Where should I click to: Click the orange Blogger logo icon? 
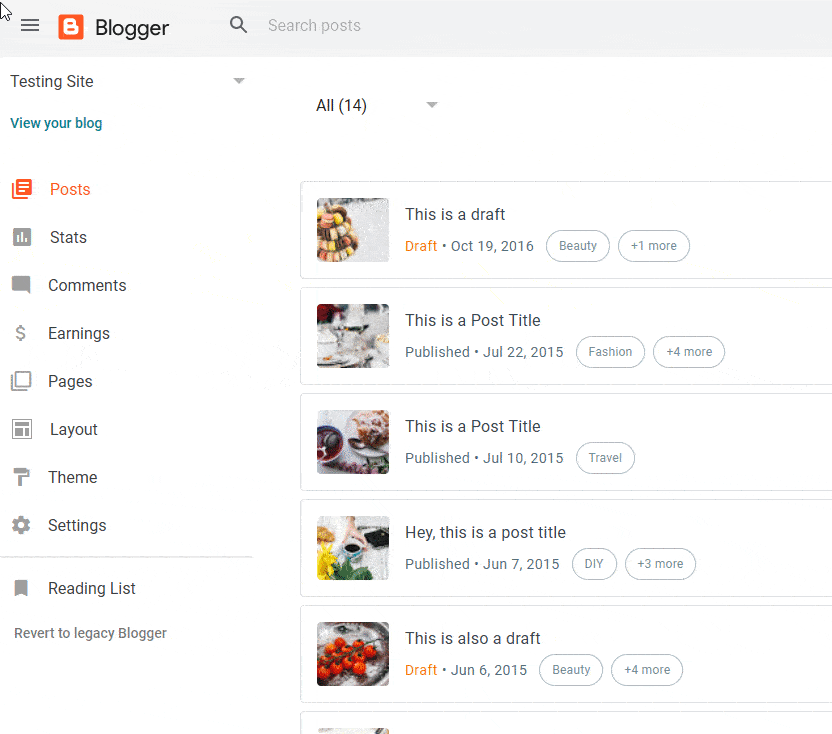coord(71,27)
